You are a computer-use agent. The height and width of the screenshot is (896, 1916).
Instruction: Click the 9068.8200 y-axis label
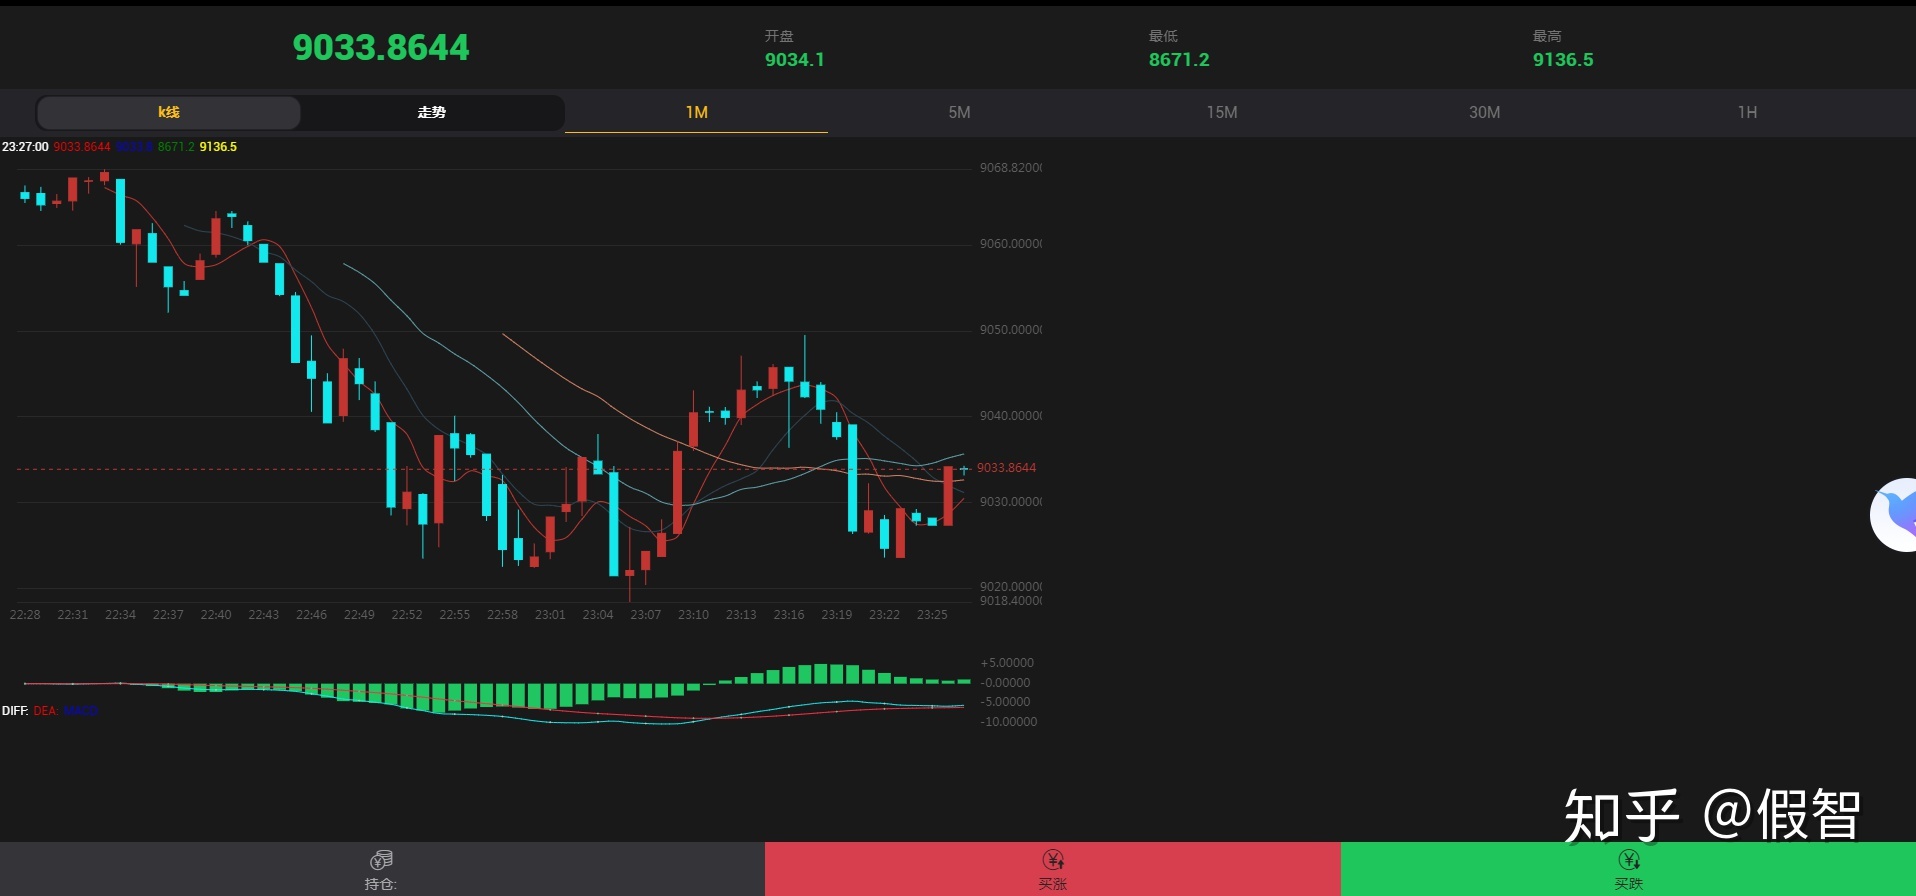click(x=1010, y=168)
